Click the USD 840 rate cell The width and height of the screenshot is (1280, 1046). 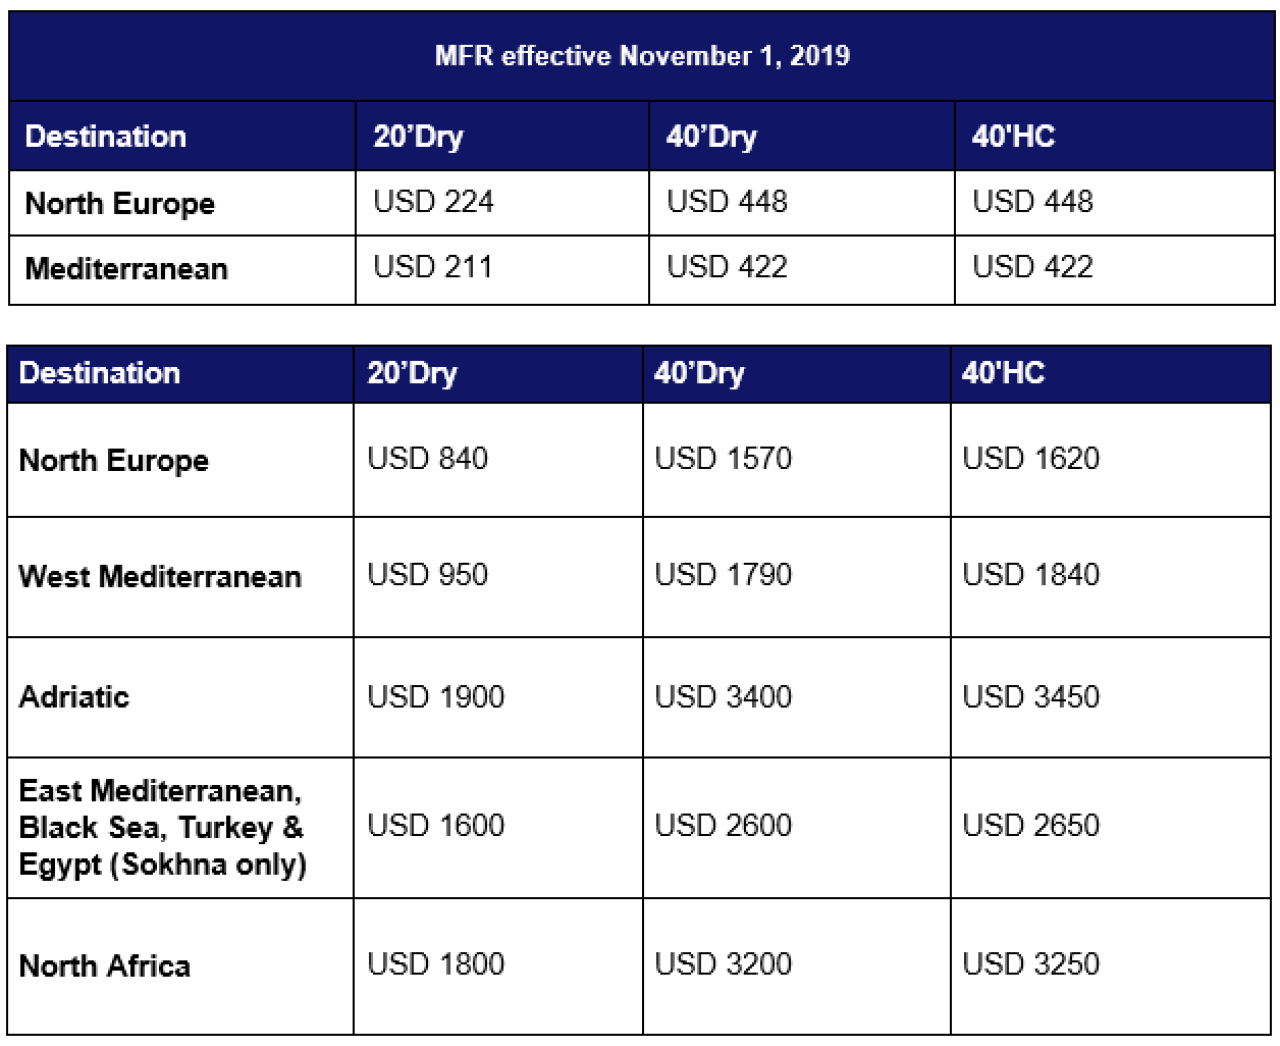pos(498,460)
